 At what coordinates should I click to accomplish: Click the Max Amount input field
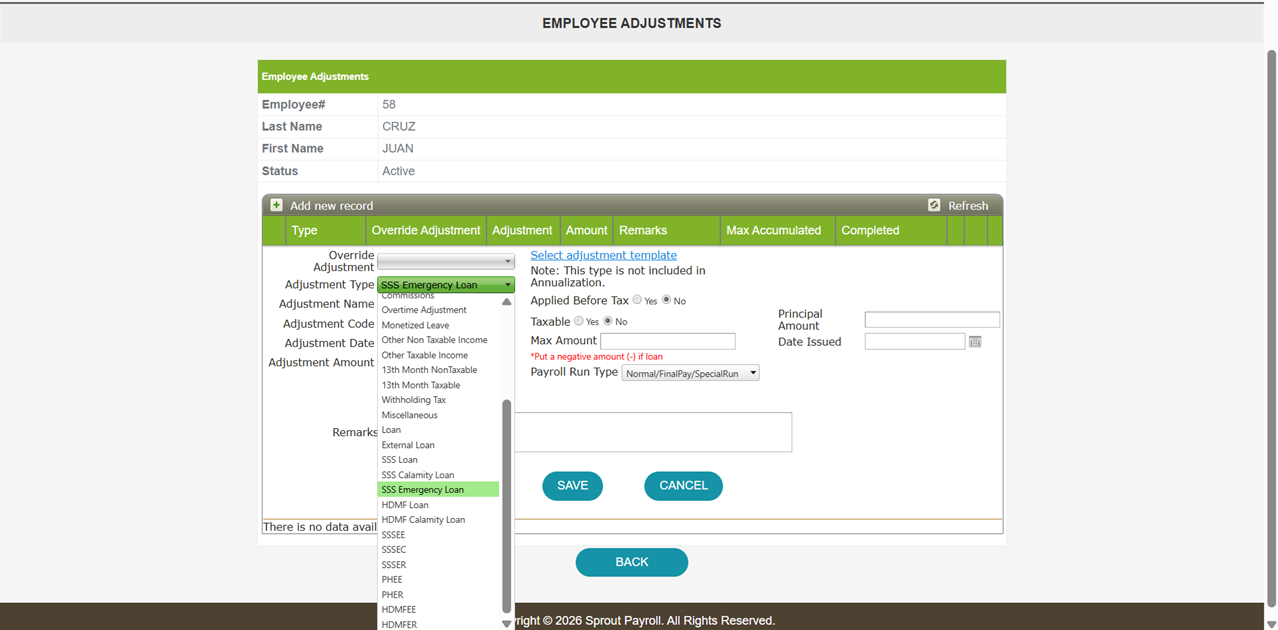pyautogui.click(x=667, y=341)
